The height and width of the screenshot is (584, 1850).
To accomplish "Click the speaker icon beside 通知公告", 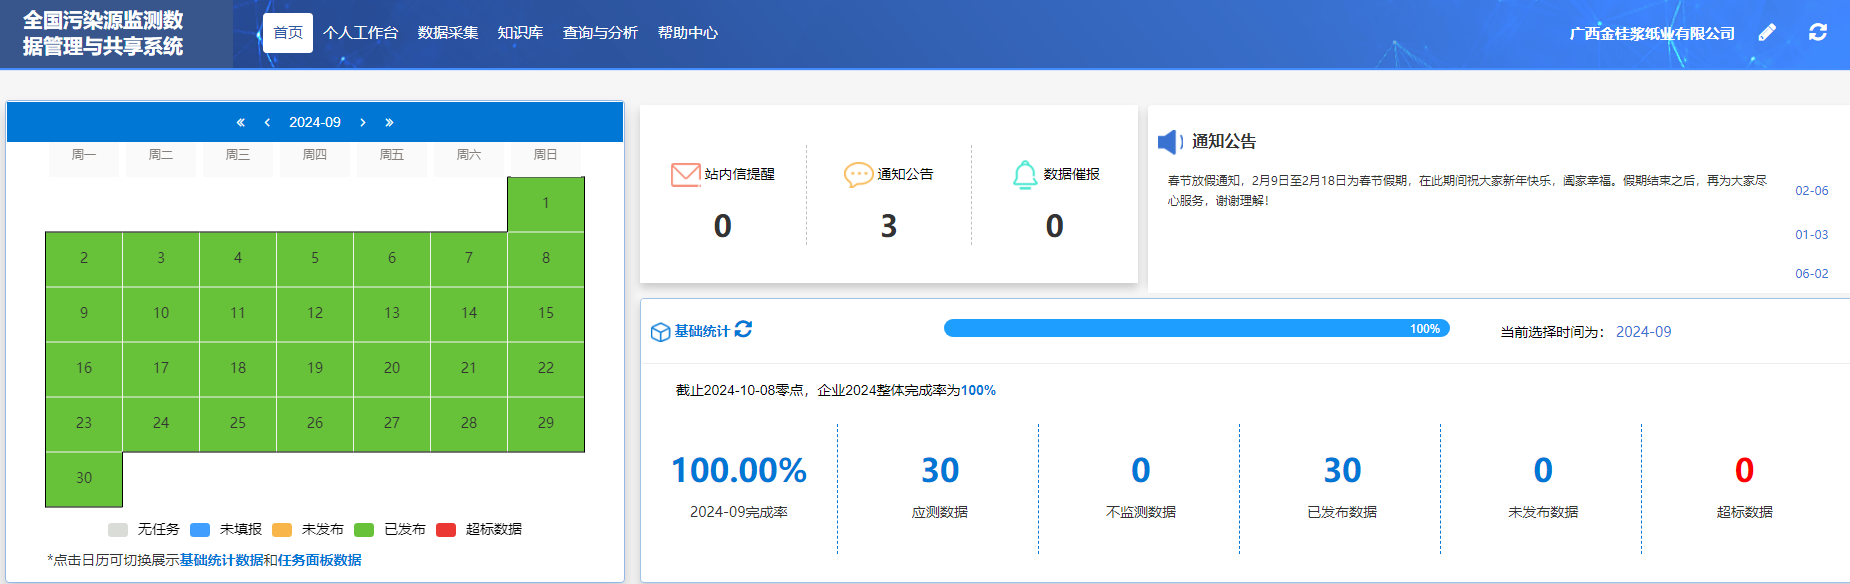I will pos(1169,142).
